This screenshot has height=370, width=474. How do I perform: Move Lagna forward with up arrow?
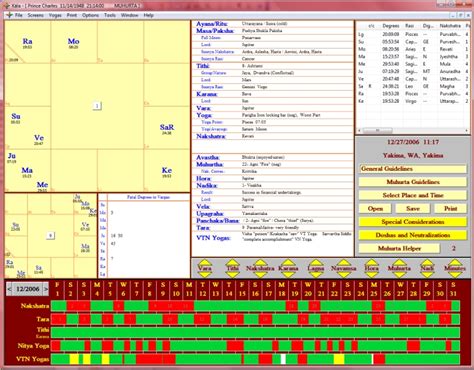tap(316, 262)
